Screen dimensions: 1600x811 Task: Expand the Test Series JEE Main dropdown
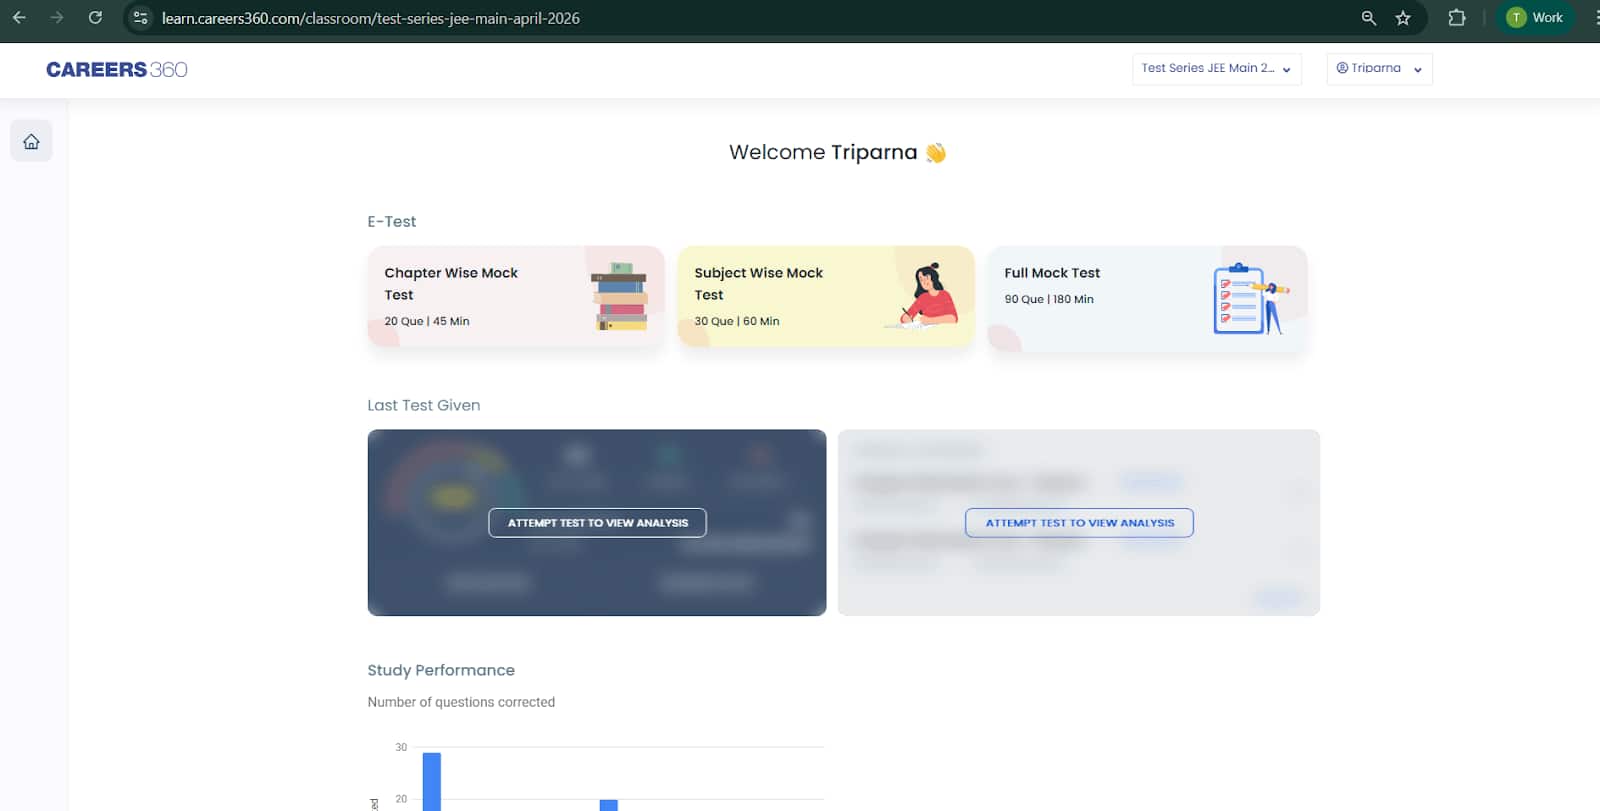coord(1216,69)
